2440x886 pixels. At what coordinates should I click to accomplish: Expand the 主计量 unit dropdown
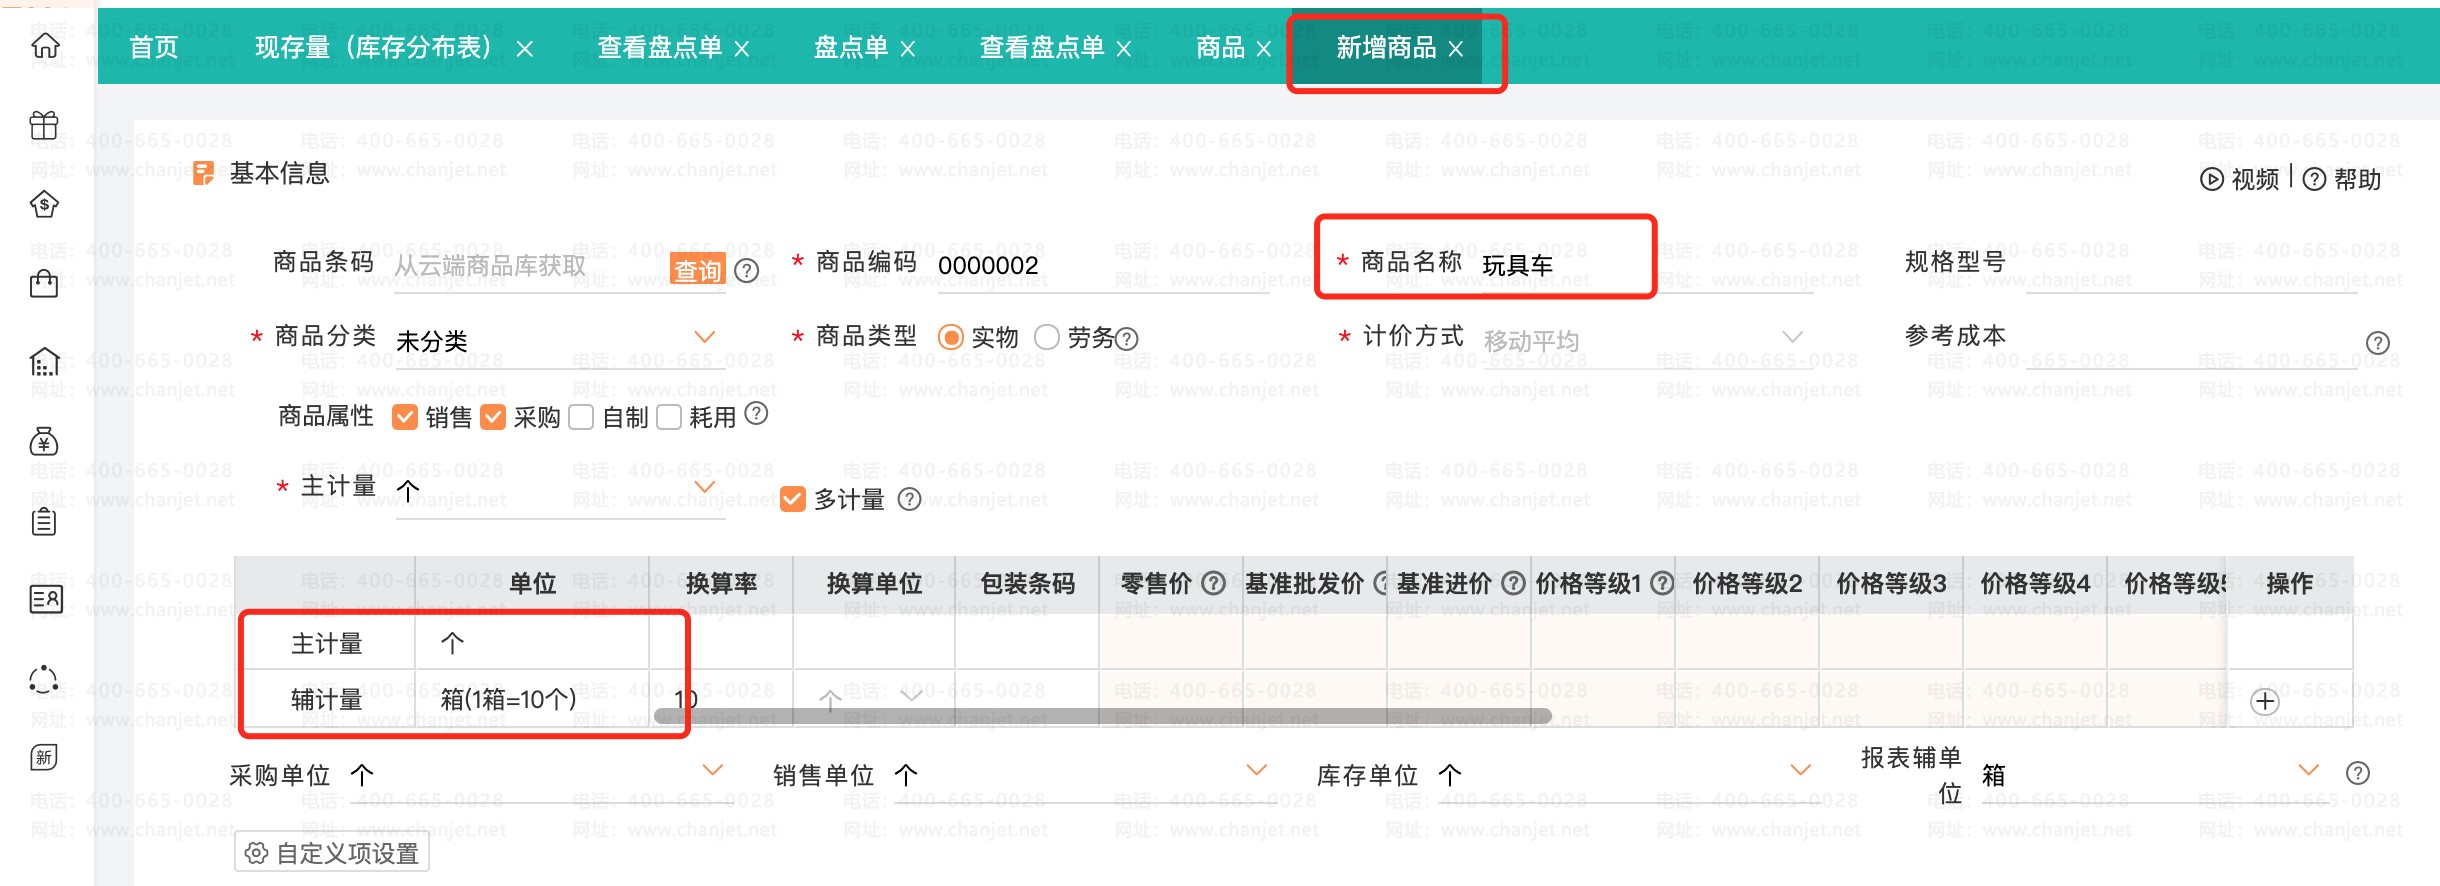pos(705,487)
